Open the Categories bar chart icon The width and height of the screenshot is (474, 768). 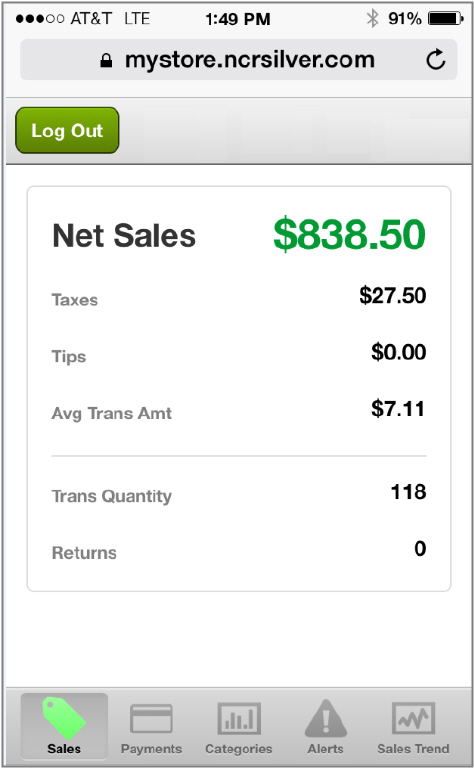(238, 719)
